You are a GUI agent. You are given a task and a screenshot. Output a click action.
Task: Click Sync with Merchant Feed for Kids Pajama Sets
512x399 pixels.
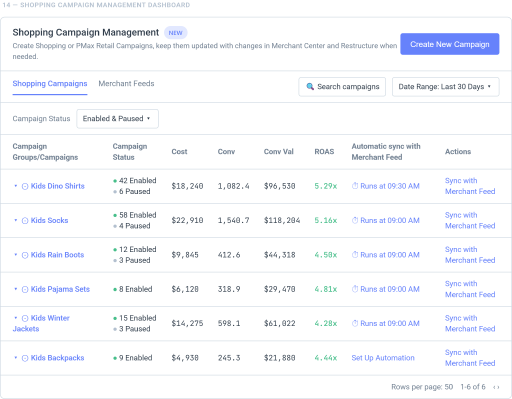470,289
